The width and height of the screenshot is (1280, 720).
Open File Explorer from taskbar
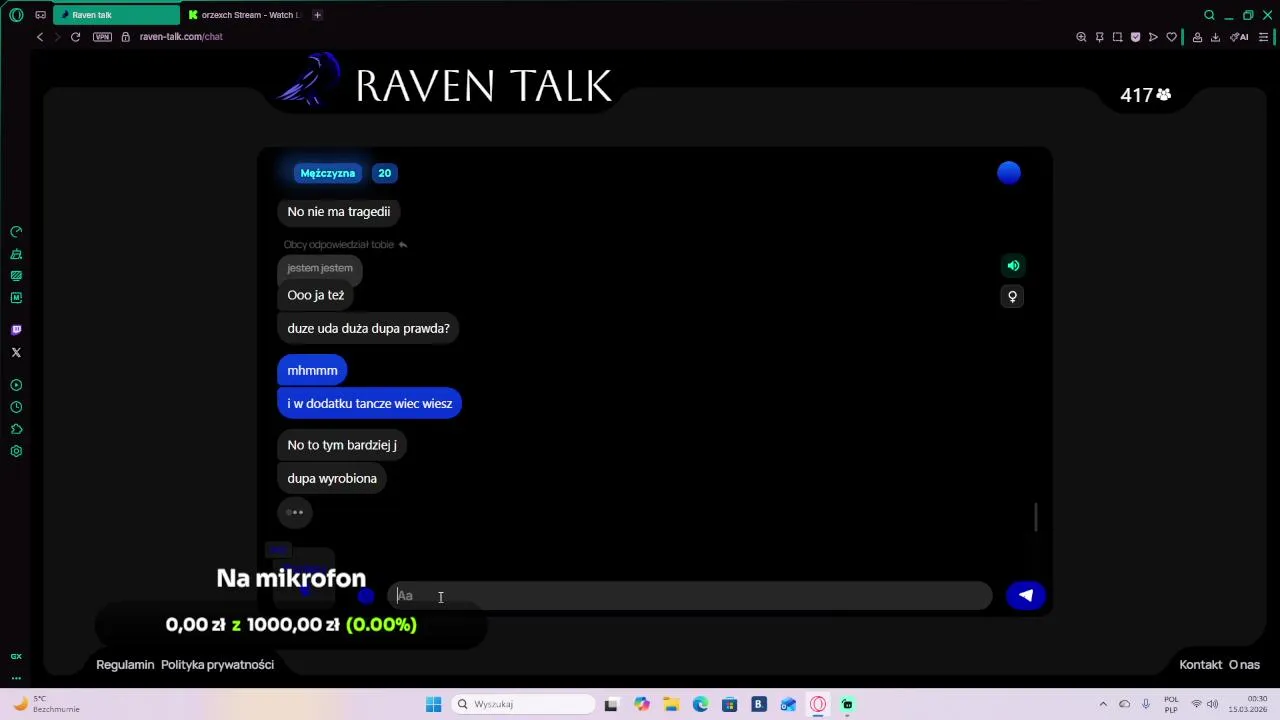pyautogui.click(x=671, y=705)
